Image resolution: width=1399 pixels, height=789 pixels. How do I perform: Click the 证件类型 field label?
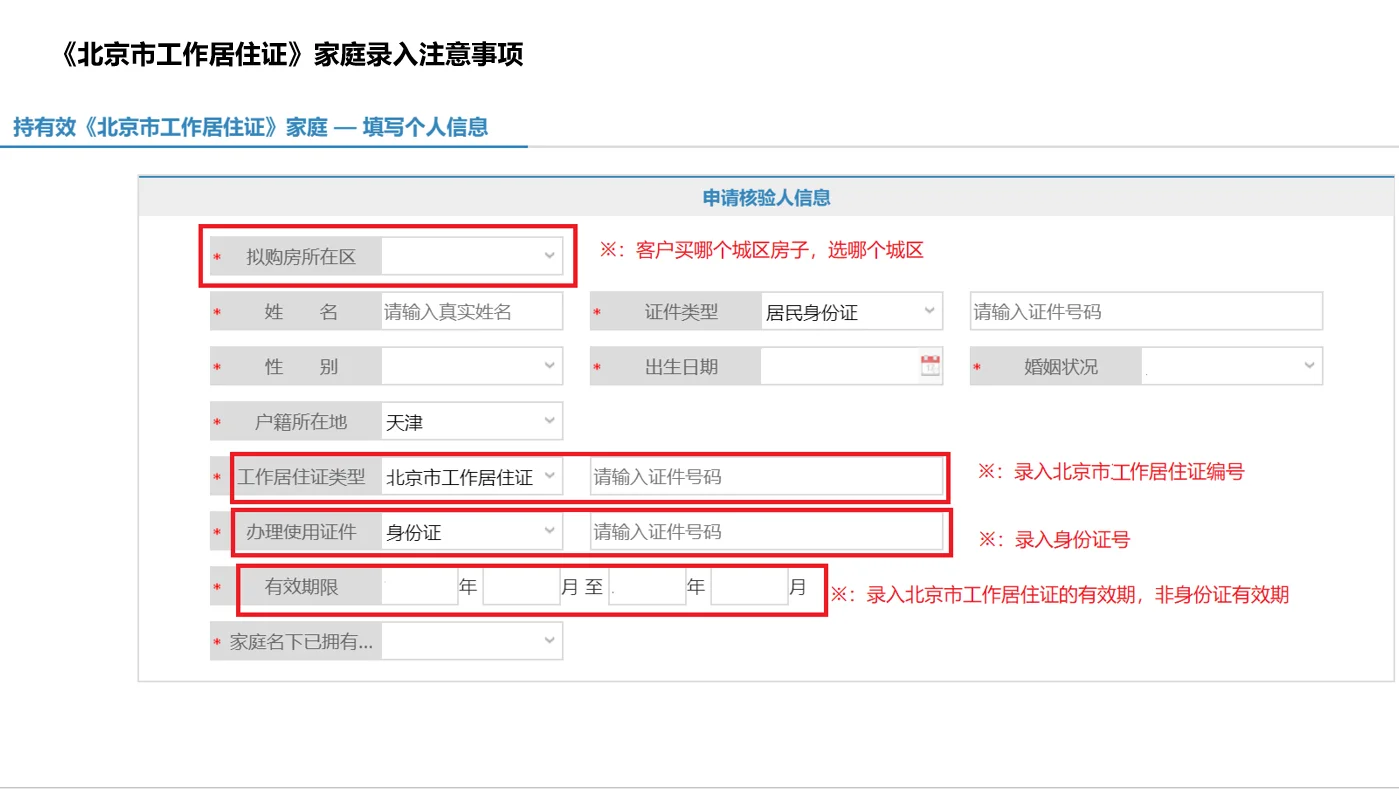pyautogui.click(x=681, y=312)
